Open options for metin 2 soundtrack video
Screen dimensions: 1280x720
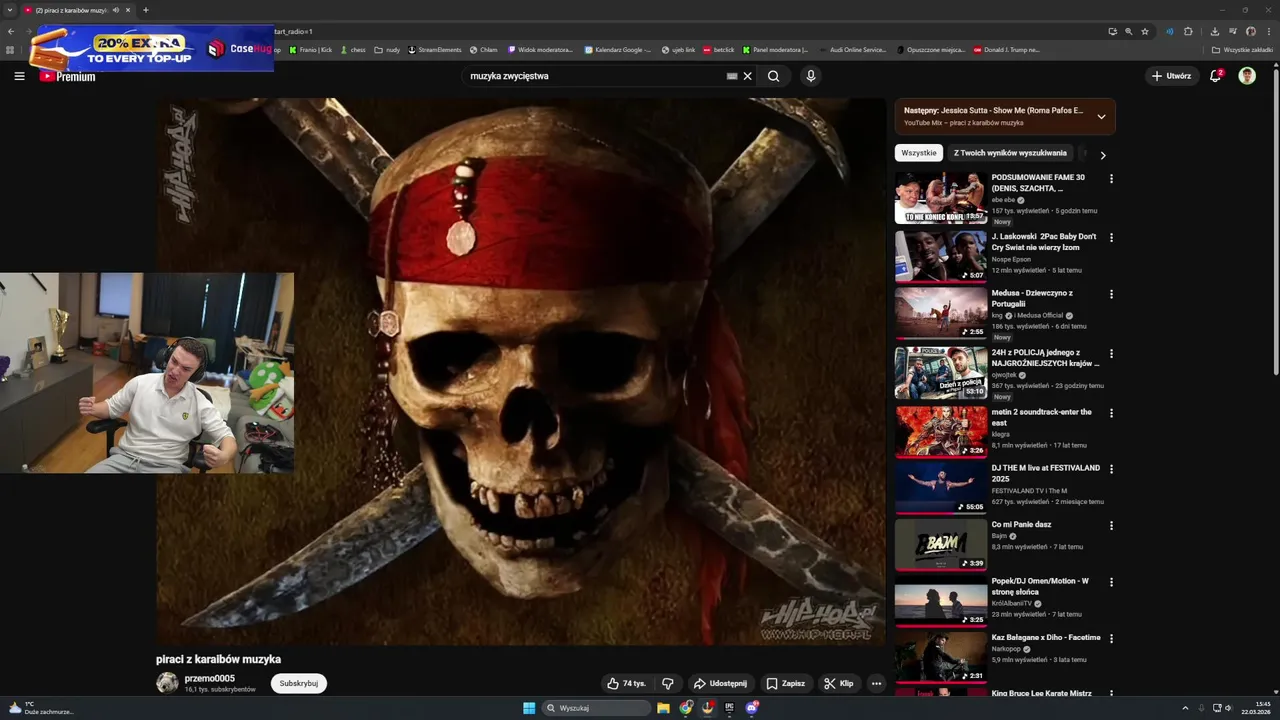point(1111,413)
